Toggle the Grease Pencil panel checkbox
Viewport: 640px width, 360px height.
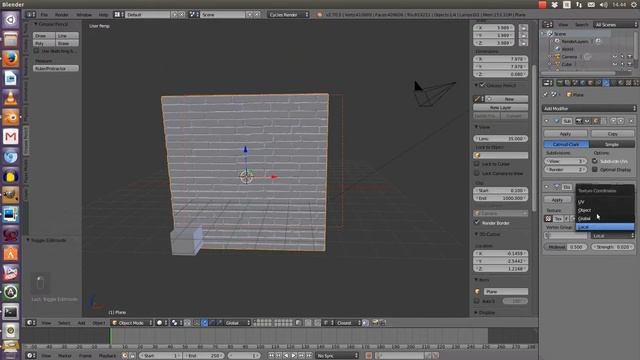[x=482, y=85]
